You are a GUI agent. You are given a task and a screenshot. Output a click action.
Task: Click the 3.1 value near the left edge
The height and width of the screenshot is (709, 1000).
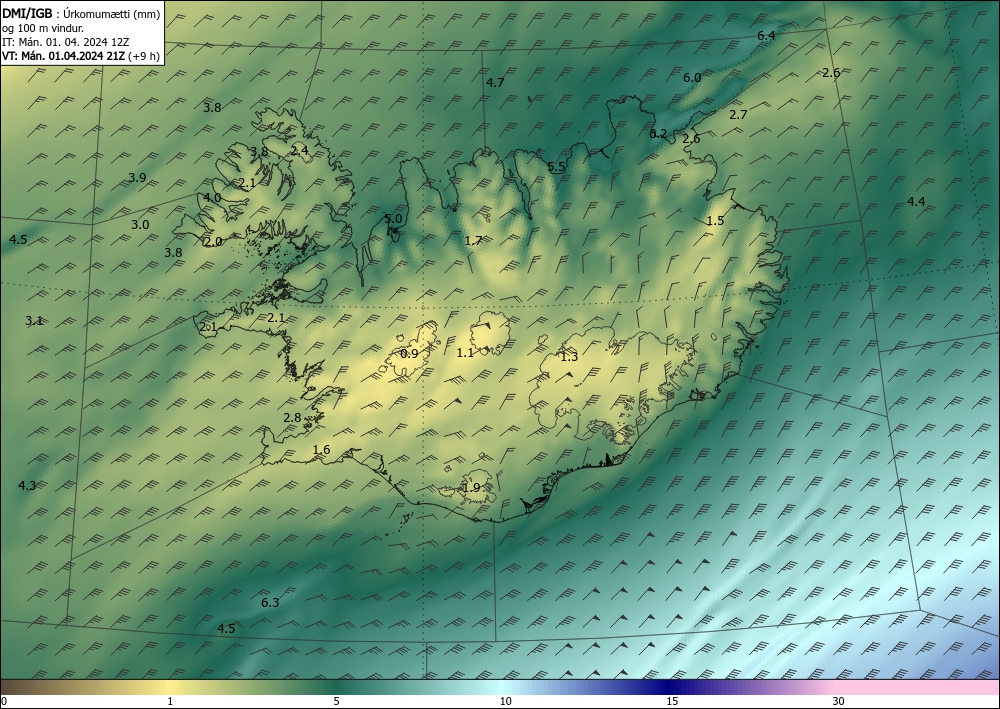point(34,321)
